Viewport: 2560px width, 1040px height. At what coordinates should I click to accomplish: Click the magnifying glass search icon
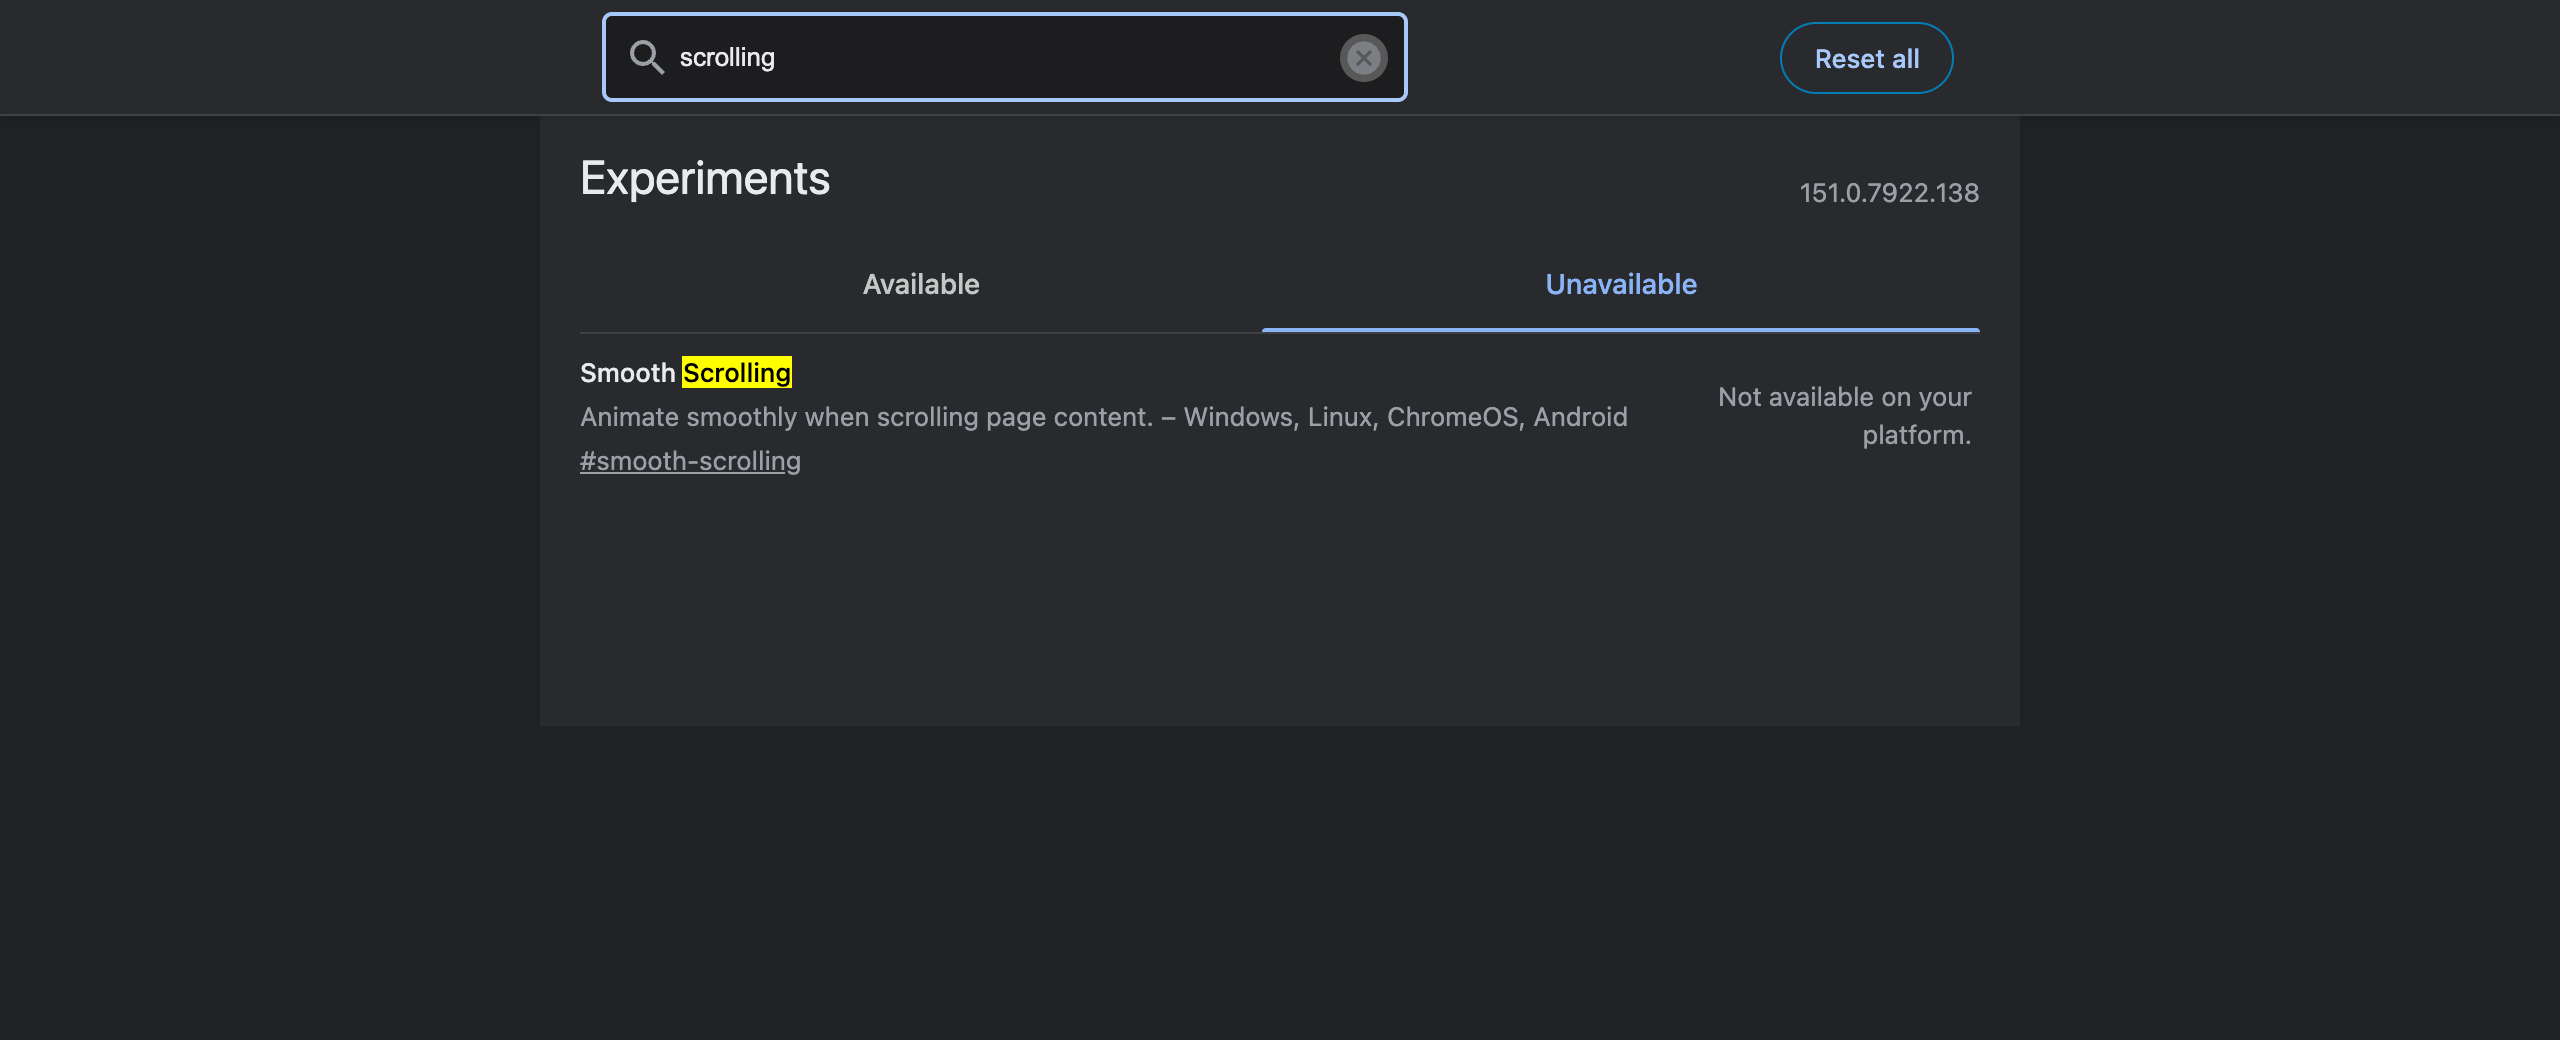coord(646,57)
